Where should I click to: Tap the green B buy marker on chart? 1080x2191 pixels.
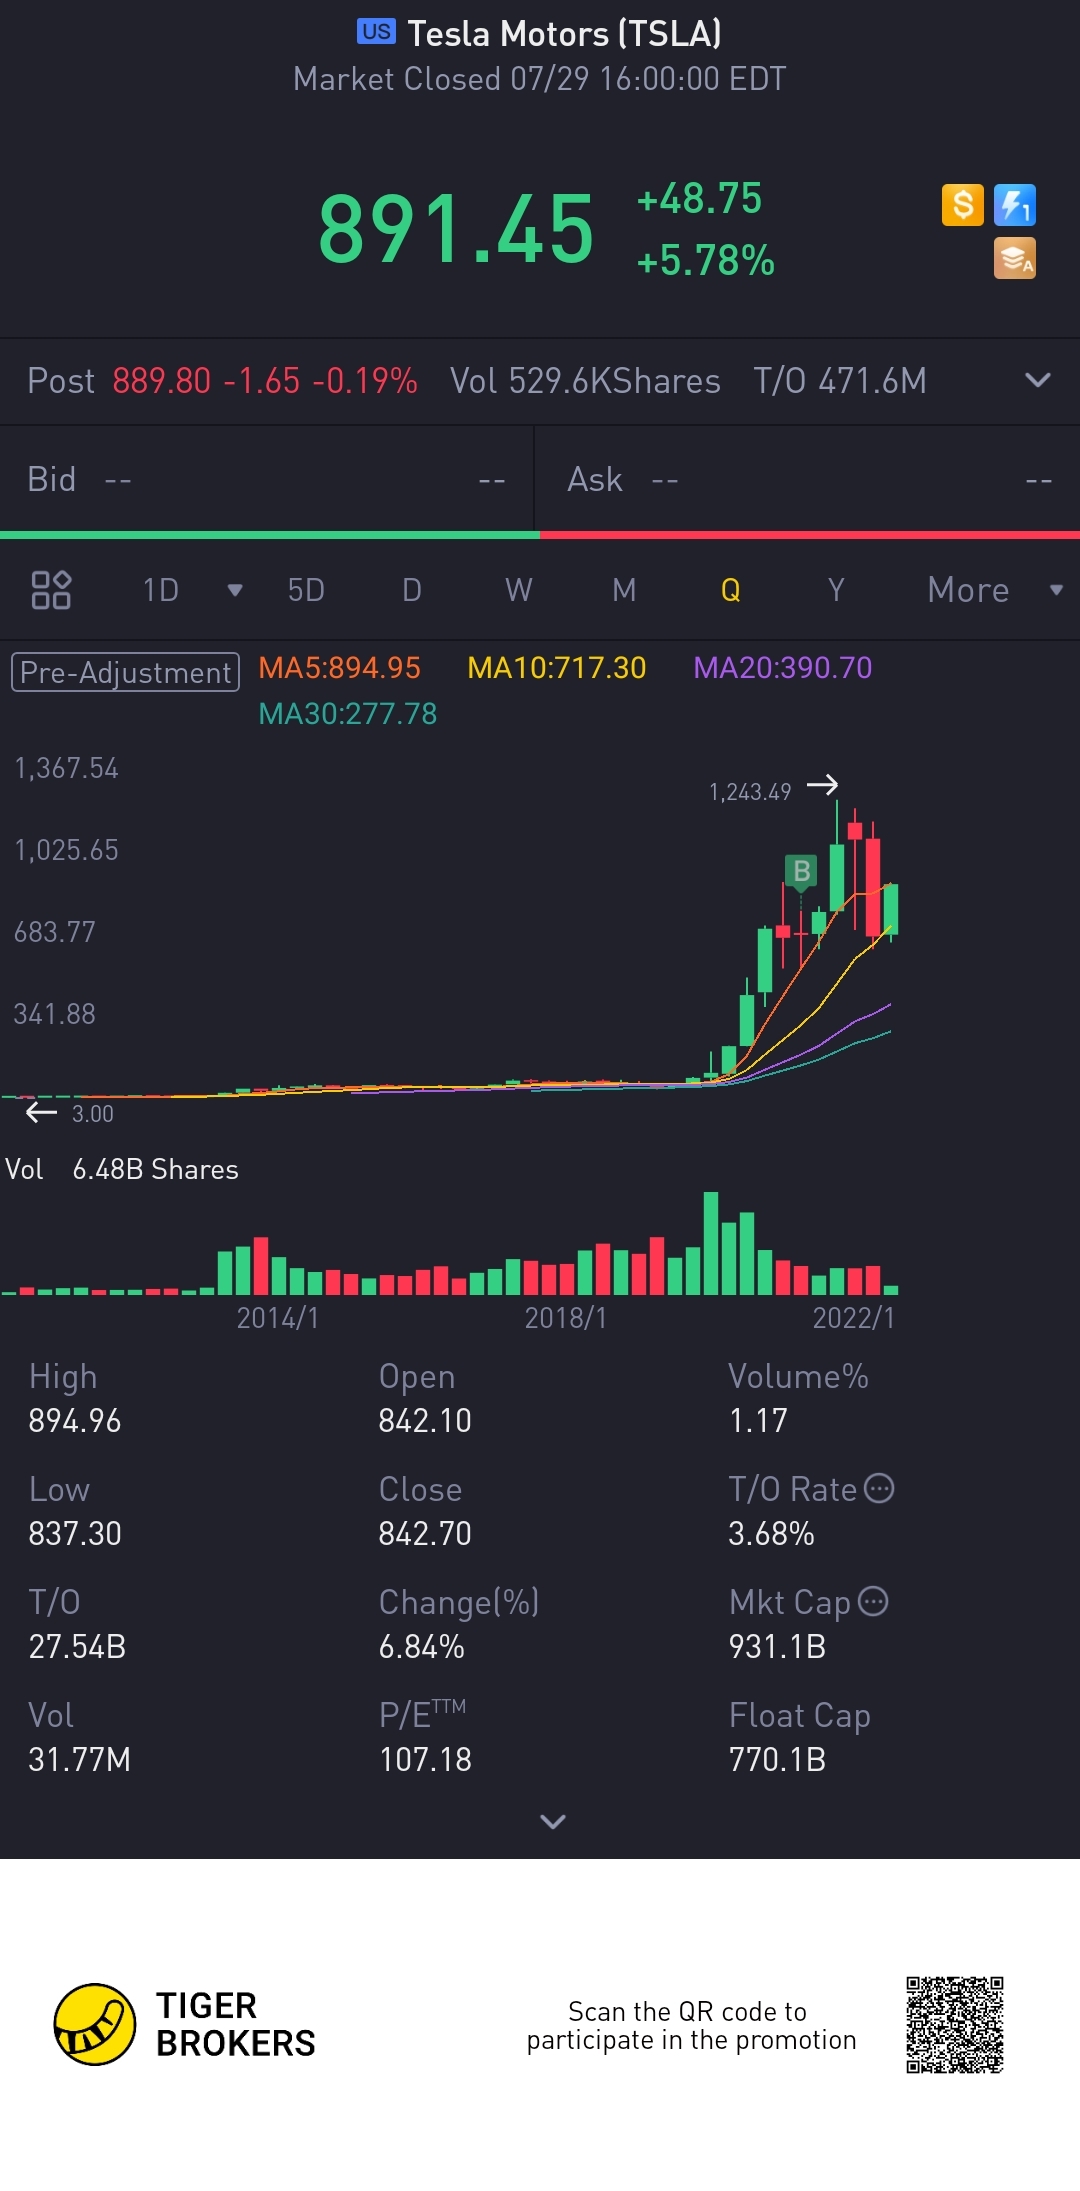[x=801, y=871]
